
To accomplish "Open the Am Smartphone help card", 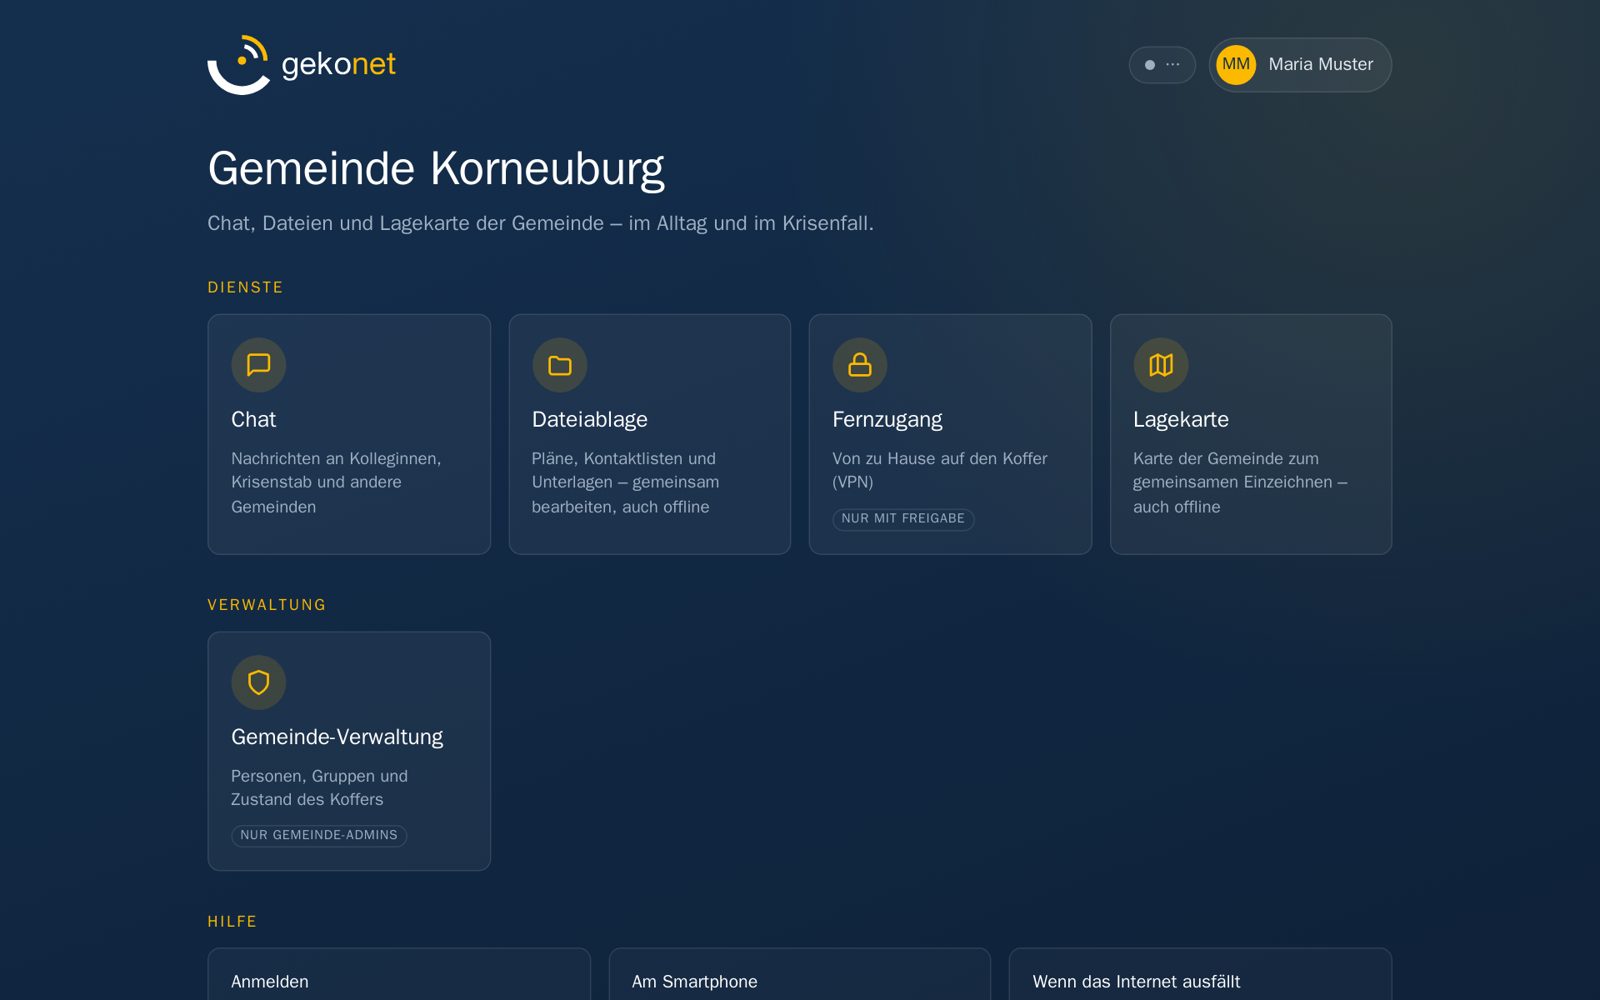I will tap(800, 975).
